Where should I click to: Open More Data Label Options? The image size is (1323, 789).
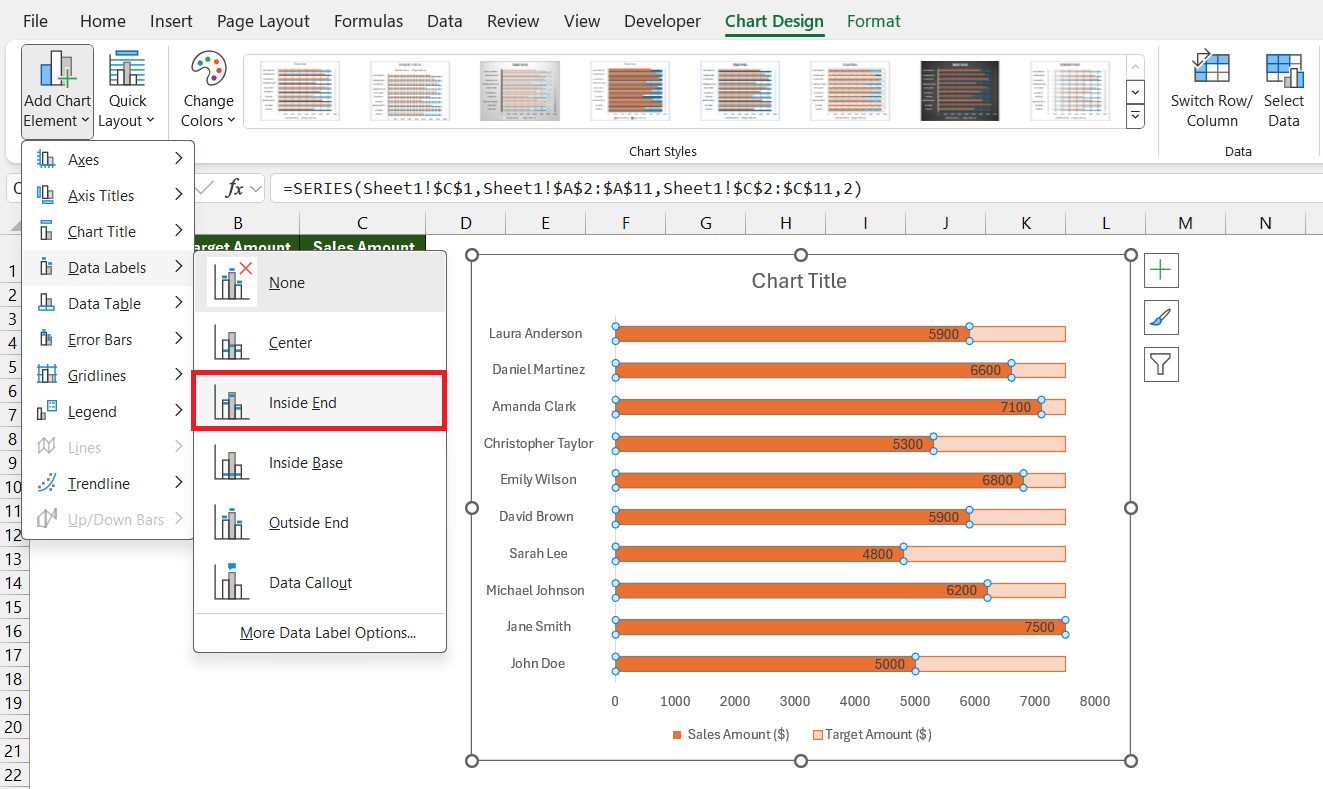327,633
